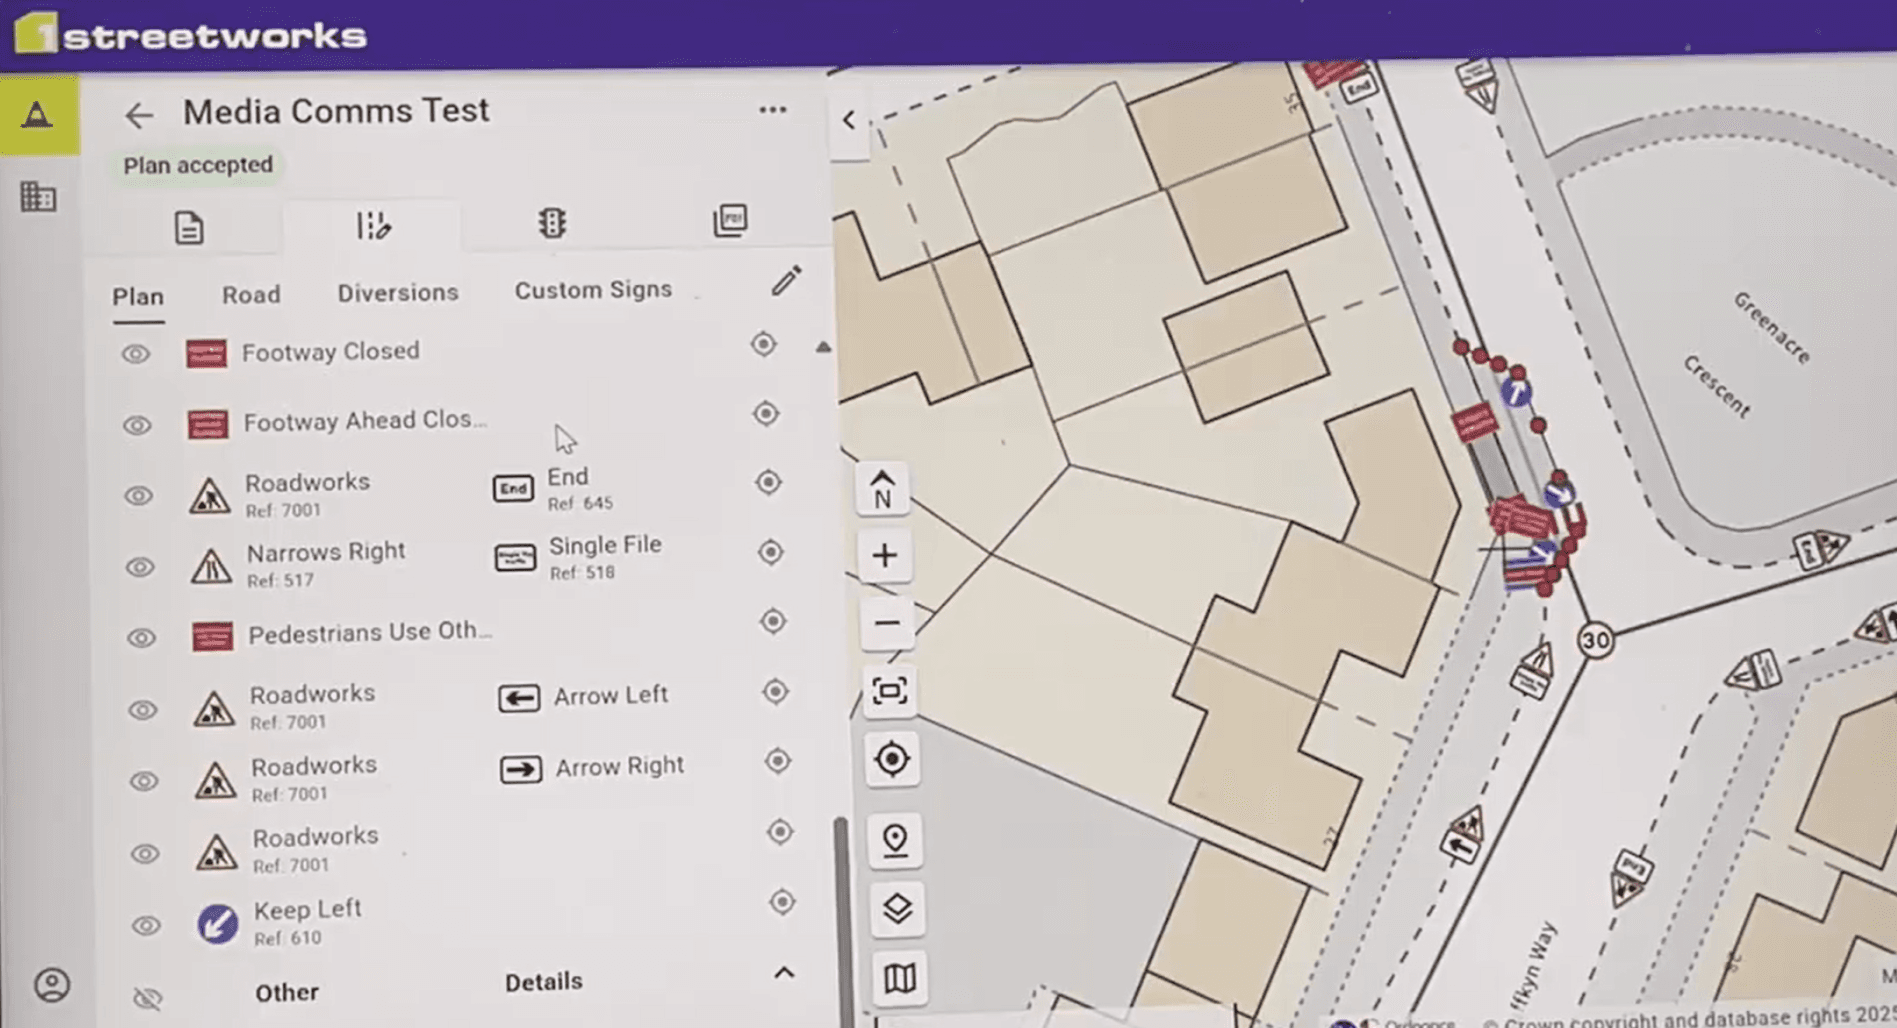Open the three-dot more options menu
Viewport: 1897px width, 1028px height.
pyautogui.click(x=772, y=110)
